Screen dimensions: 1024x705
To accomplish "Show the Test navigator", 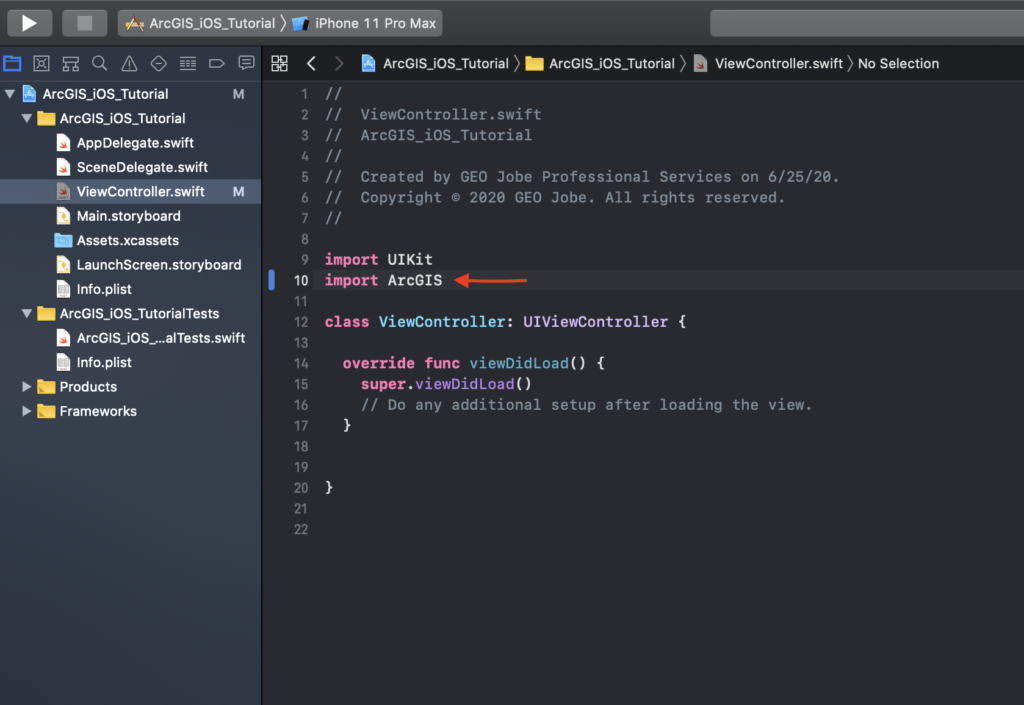I will 158,64.
